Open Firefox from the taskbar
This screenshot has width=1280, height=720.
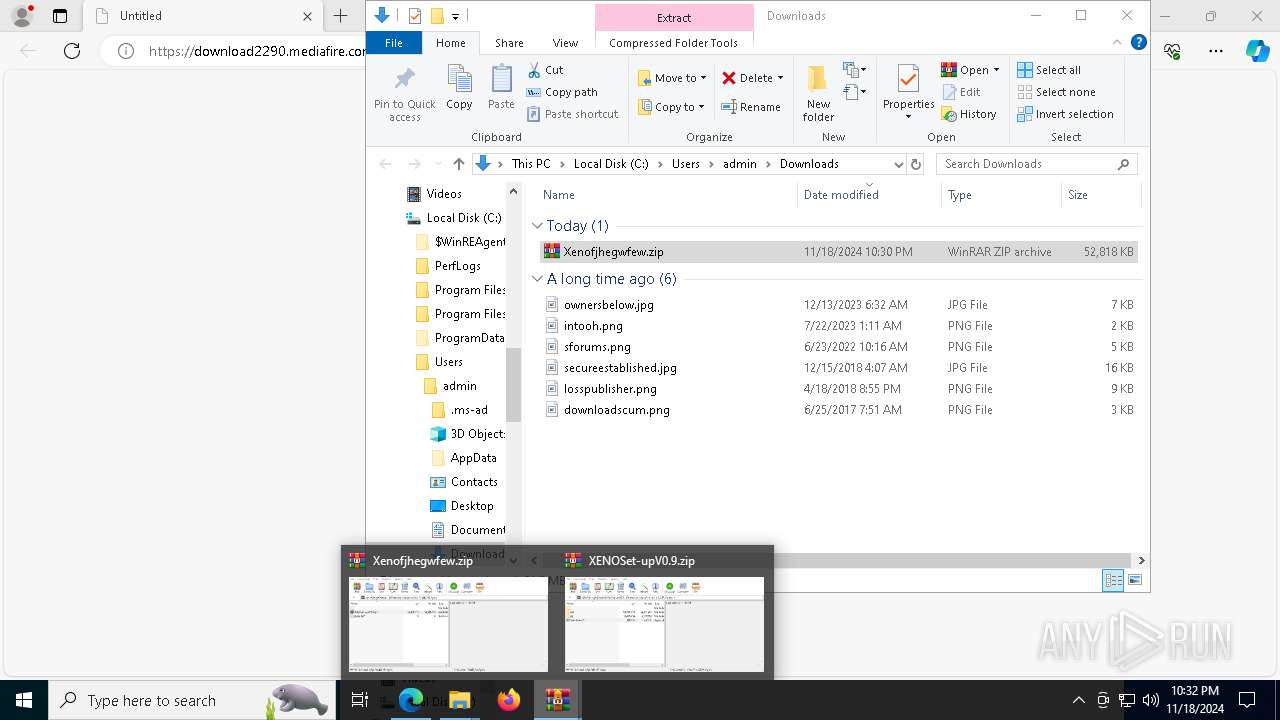point(509,700)
